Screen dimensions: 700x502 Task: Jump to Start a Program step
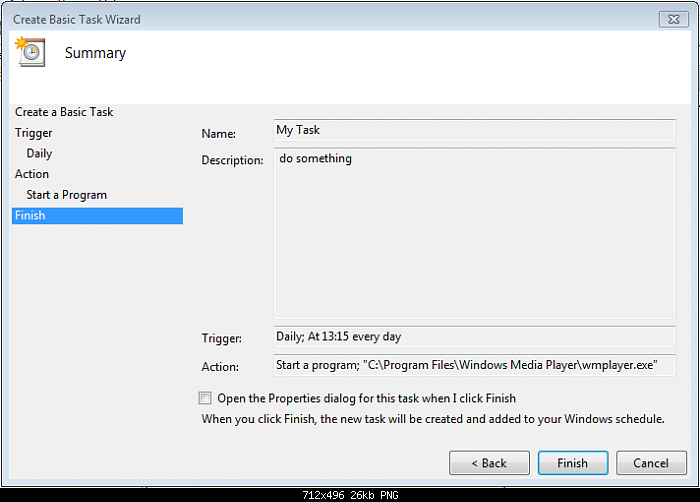(67, 195)
